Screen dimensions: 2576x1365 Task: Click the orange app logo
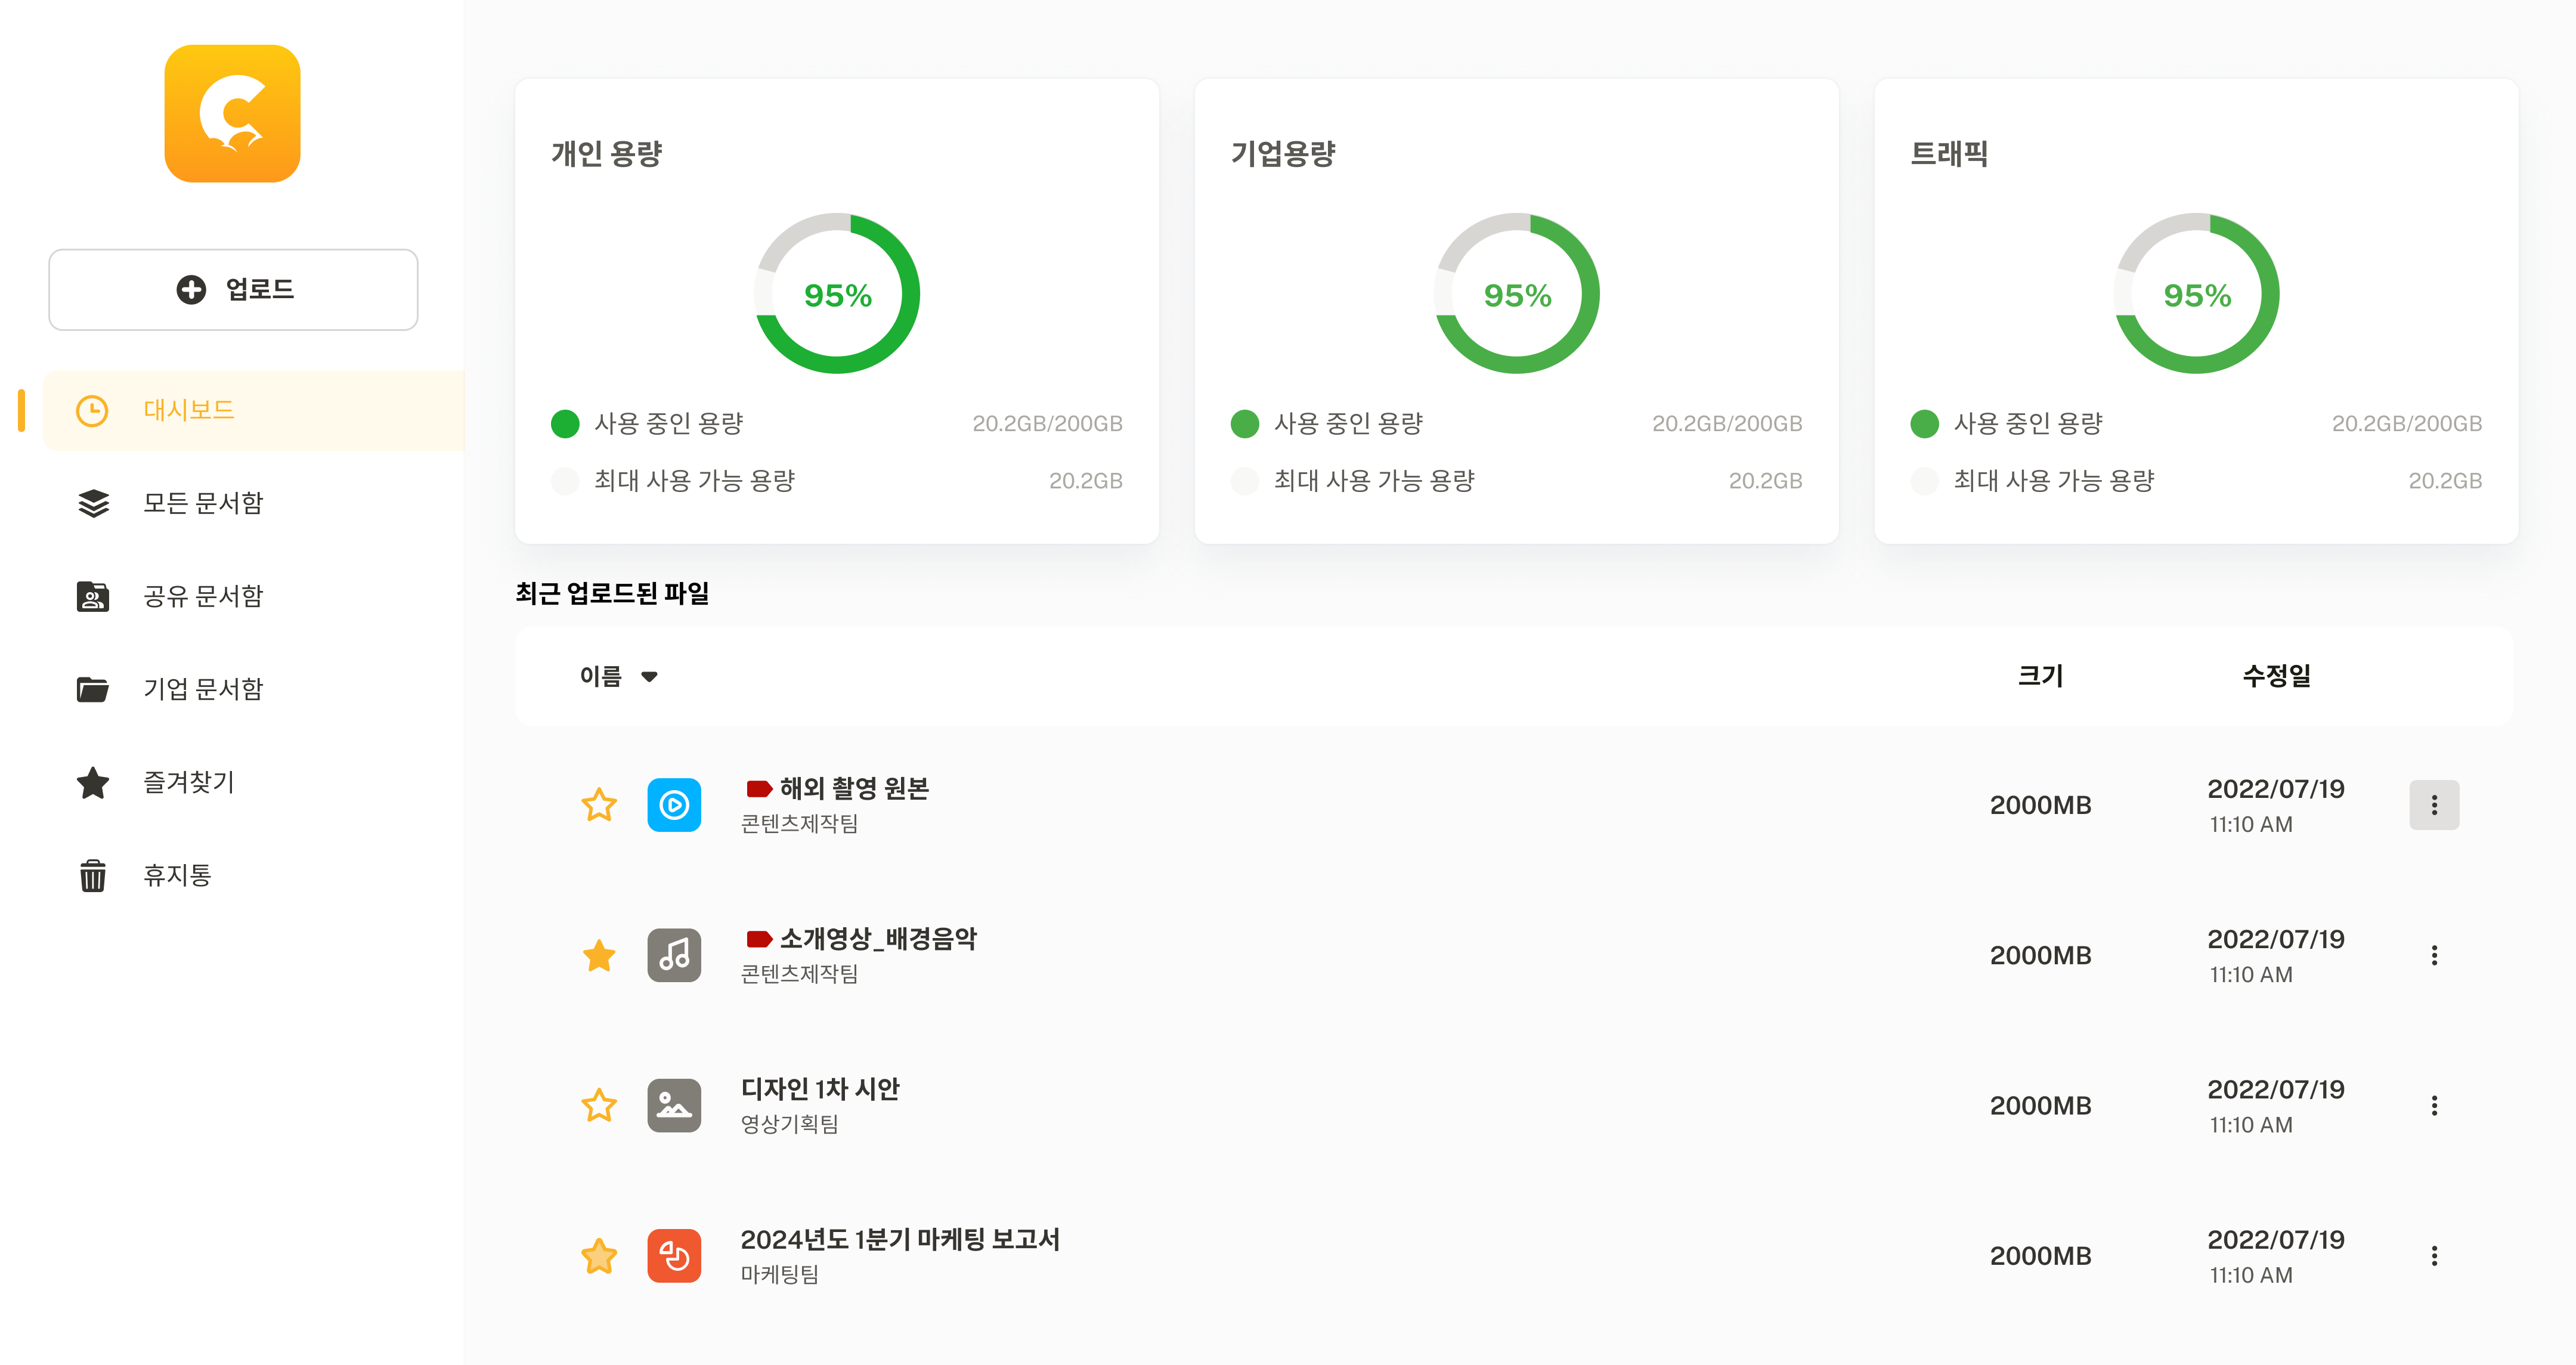pyautogui.click(x=232, y=113)
